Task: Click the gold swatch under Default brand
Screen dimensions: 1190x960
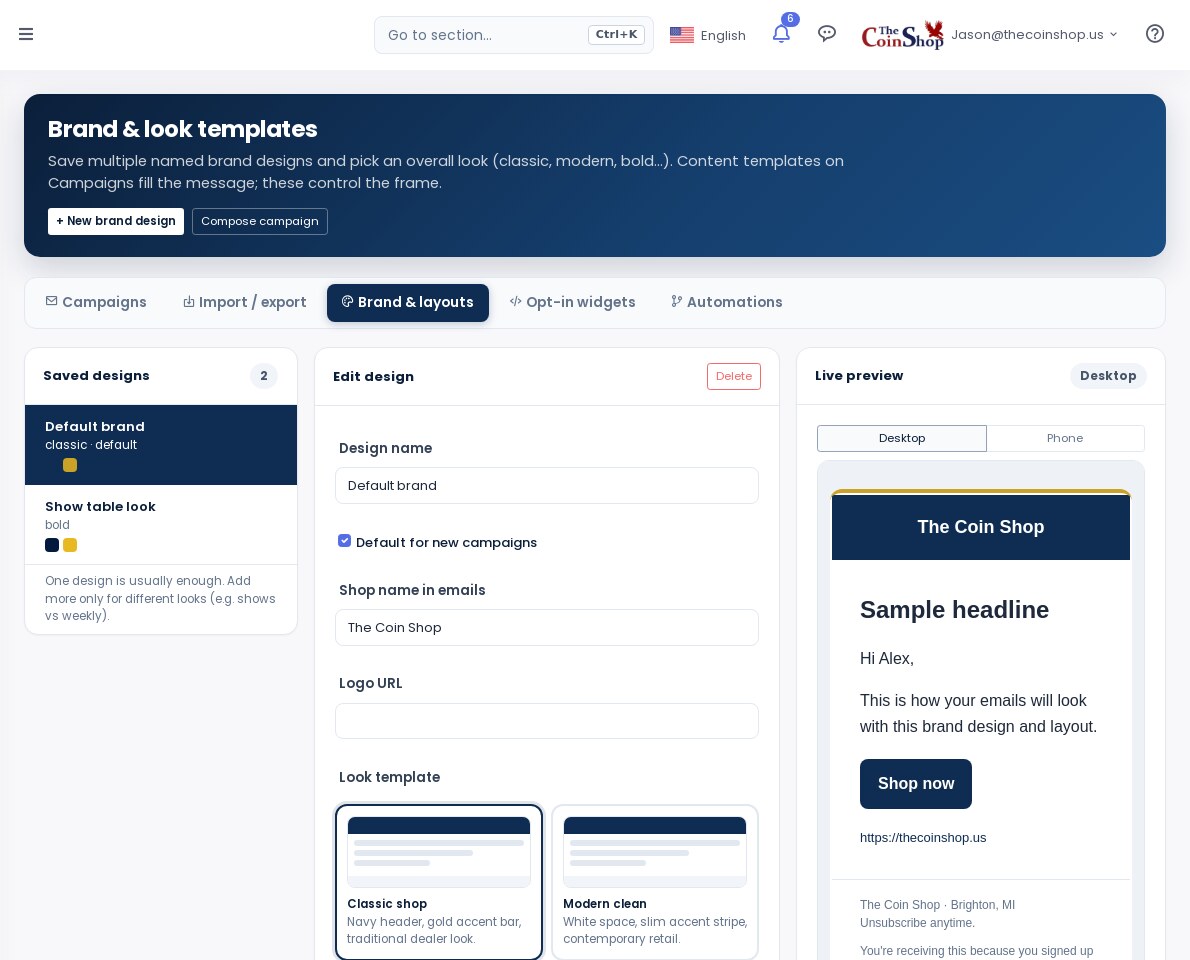Action: (70, 465)
